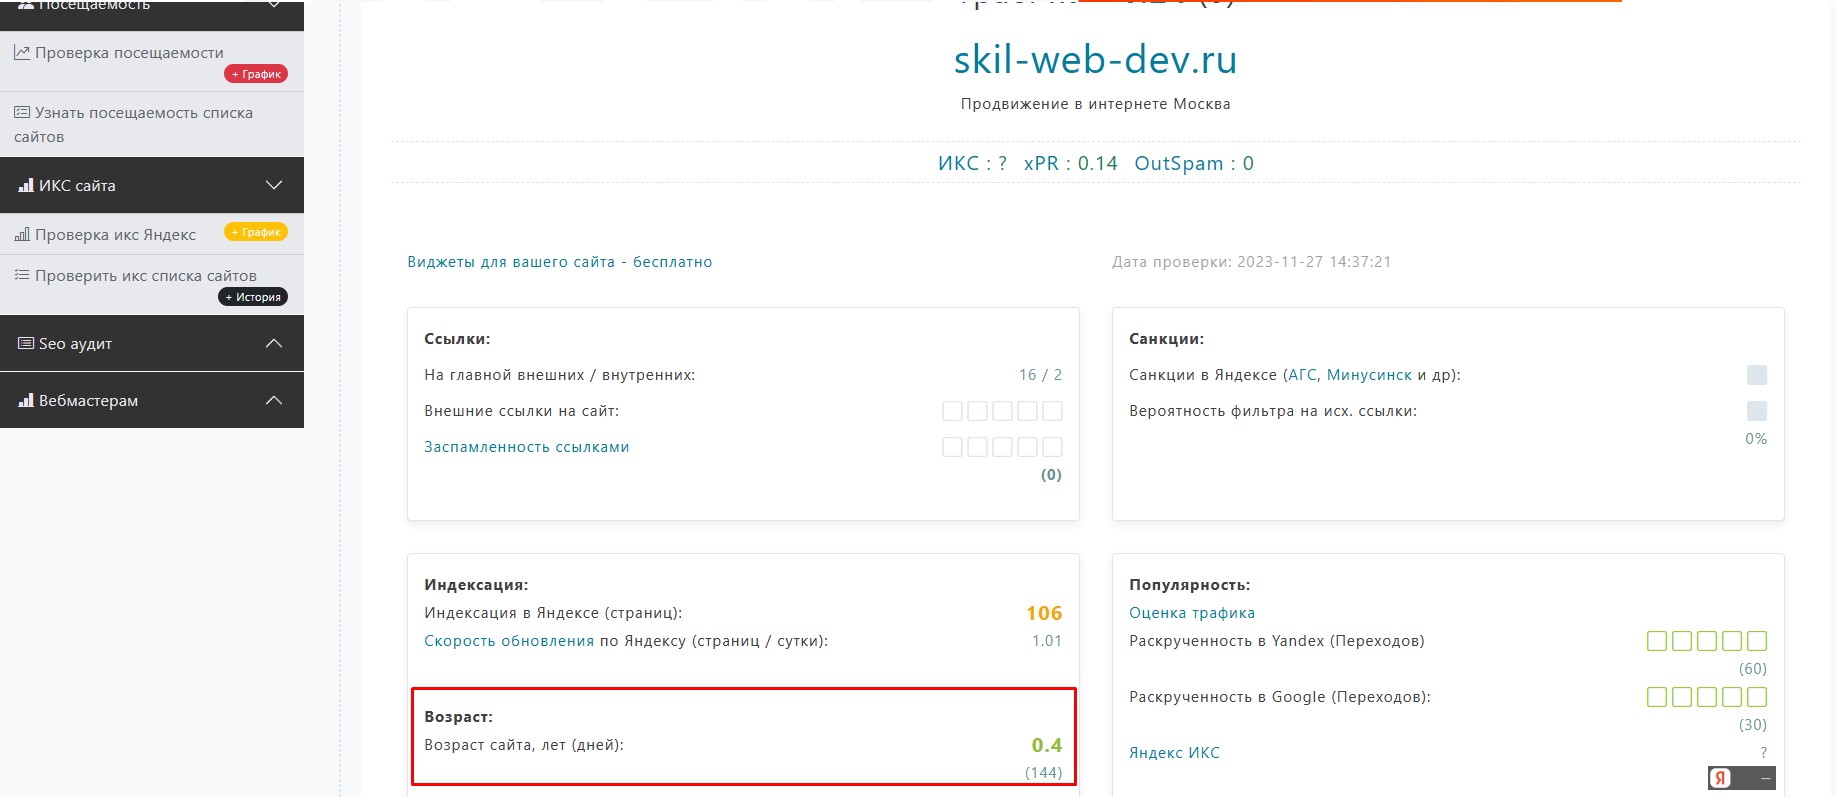
Task: Click the (30) Google visits value
Action: [1753, 725]
